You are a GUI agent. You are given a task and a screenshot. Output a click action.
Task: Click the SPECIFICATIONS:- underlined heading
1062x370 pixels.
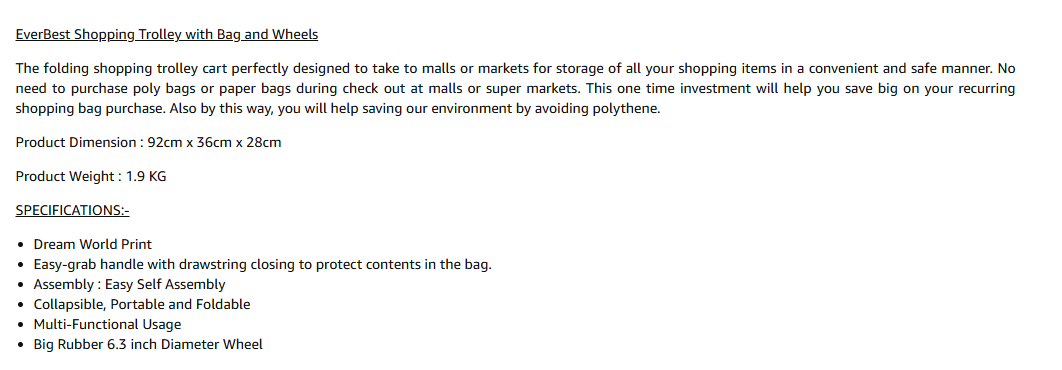pos(72,210)
